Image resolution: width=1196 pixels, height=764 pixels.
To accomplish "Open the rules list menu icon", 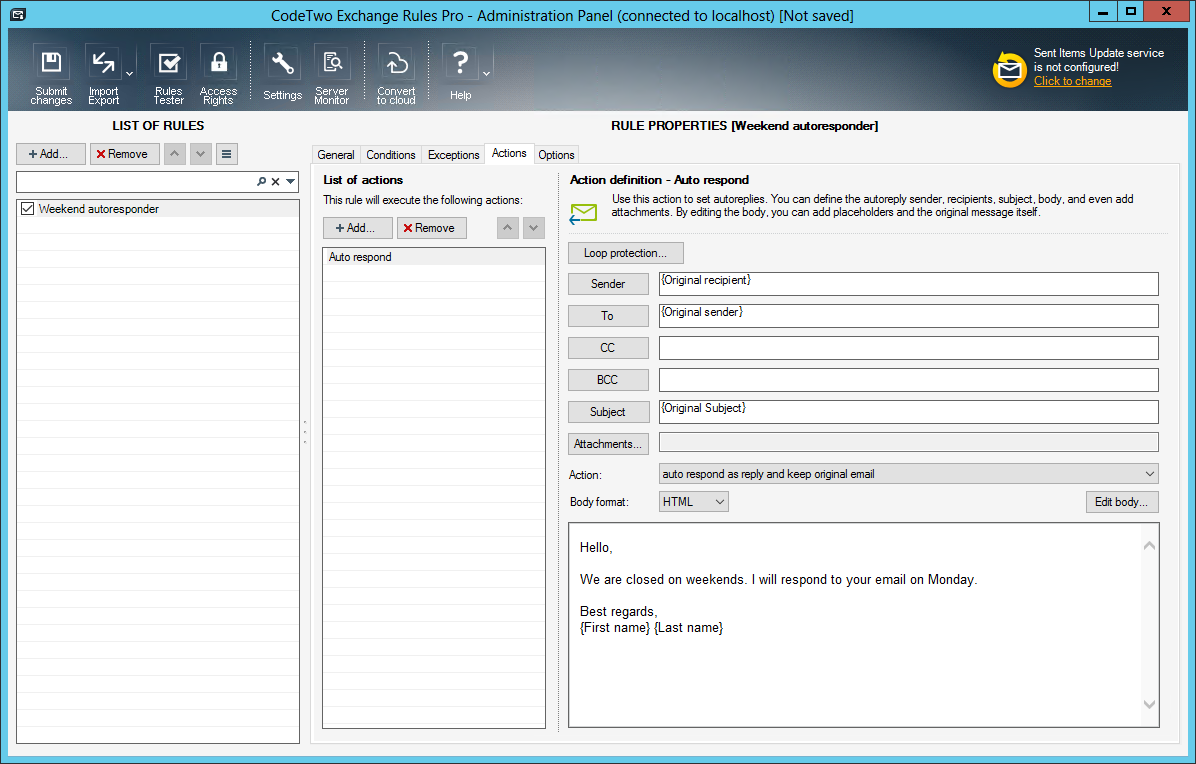I will pyautogui.click(x=227, y=154).
